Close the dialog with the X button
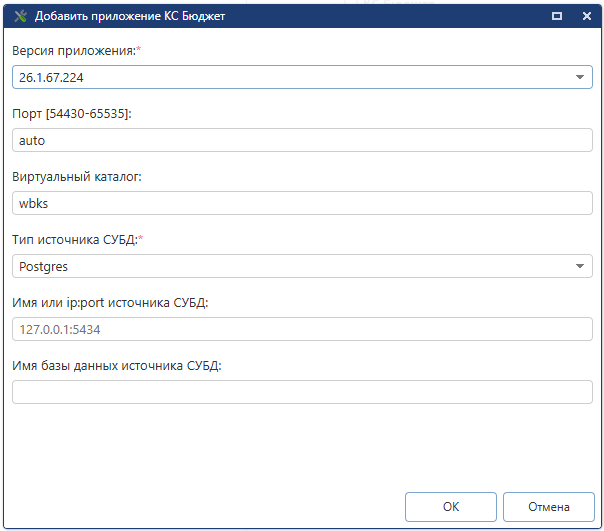Viewport: 604px width, 531px height. coord(587,16)
